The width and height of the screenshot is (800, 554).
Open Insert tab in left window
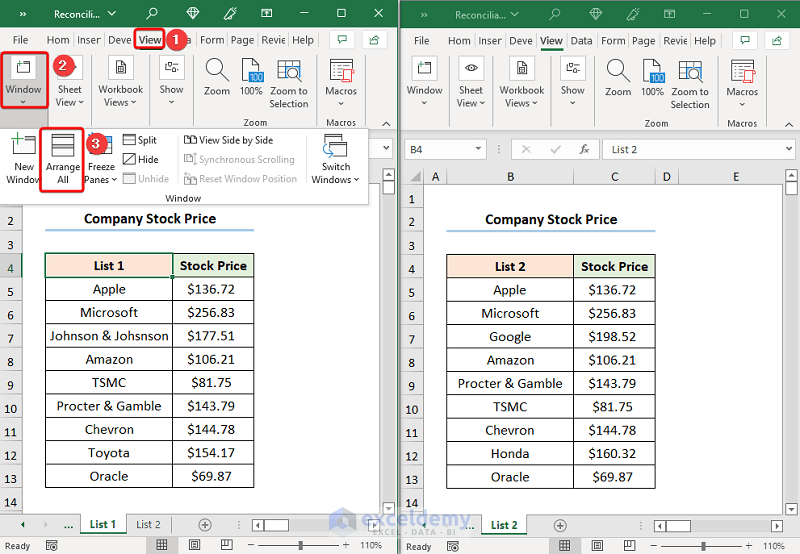(89, 40)
